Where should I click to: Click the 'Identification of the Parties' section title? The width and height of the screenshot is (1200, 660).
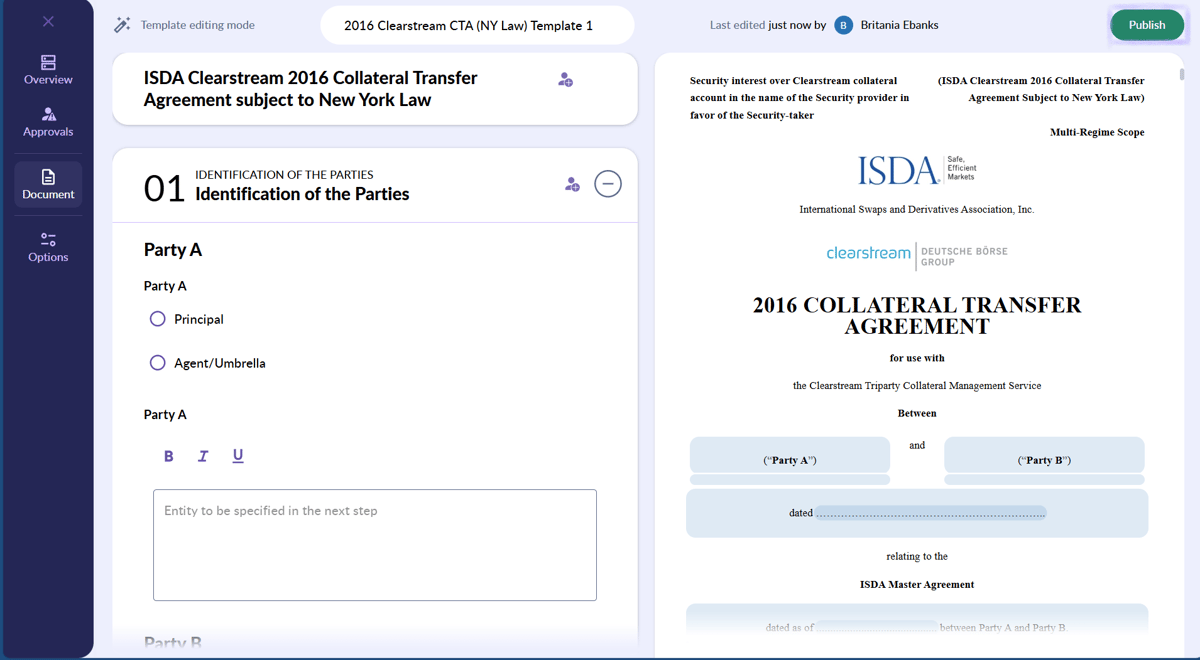302,194
